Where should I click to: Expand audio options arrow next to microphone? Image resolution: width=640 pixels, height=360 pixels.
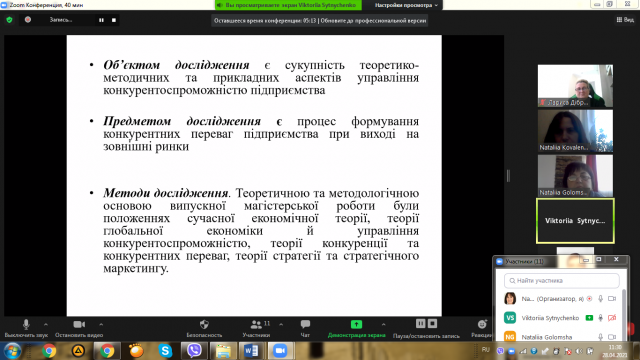(46, 324)
